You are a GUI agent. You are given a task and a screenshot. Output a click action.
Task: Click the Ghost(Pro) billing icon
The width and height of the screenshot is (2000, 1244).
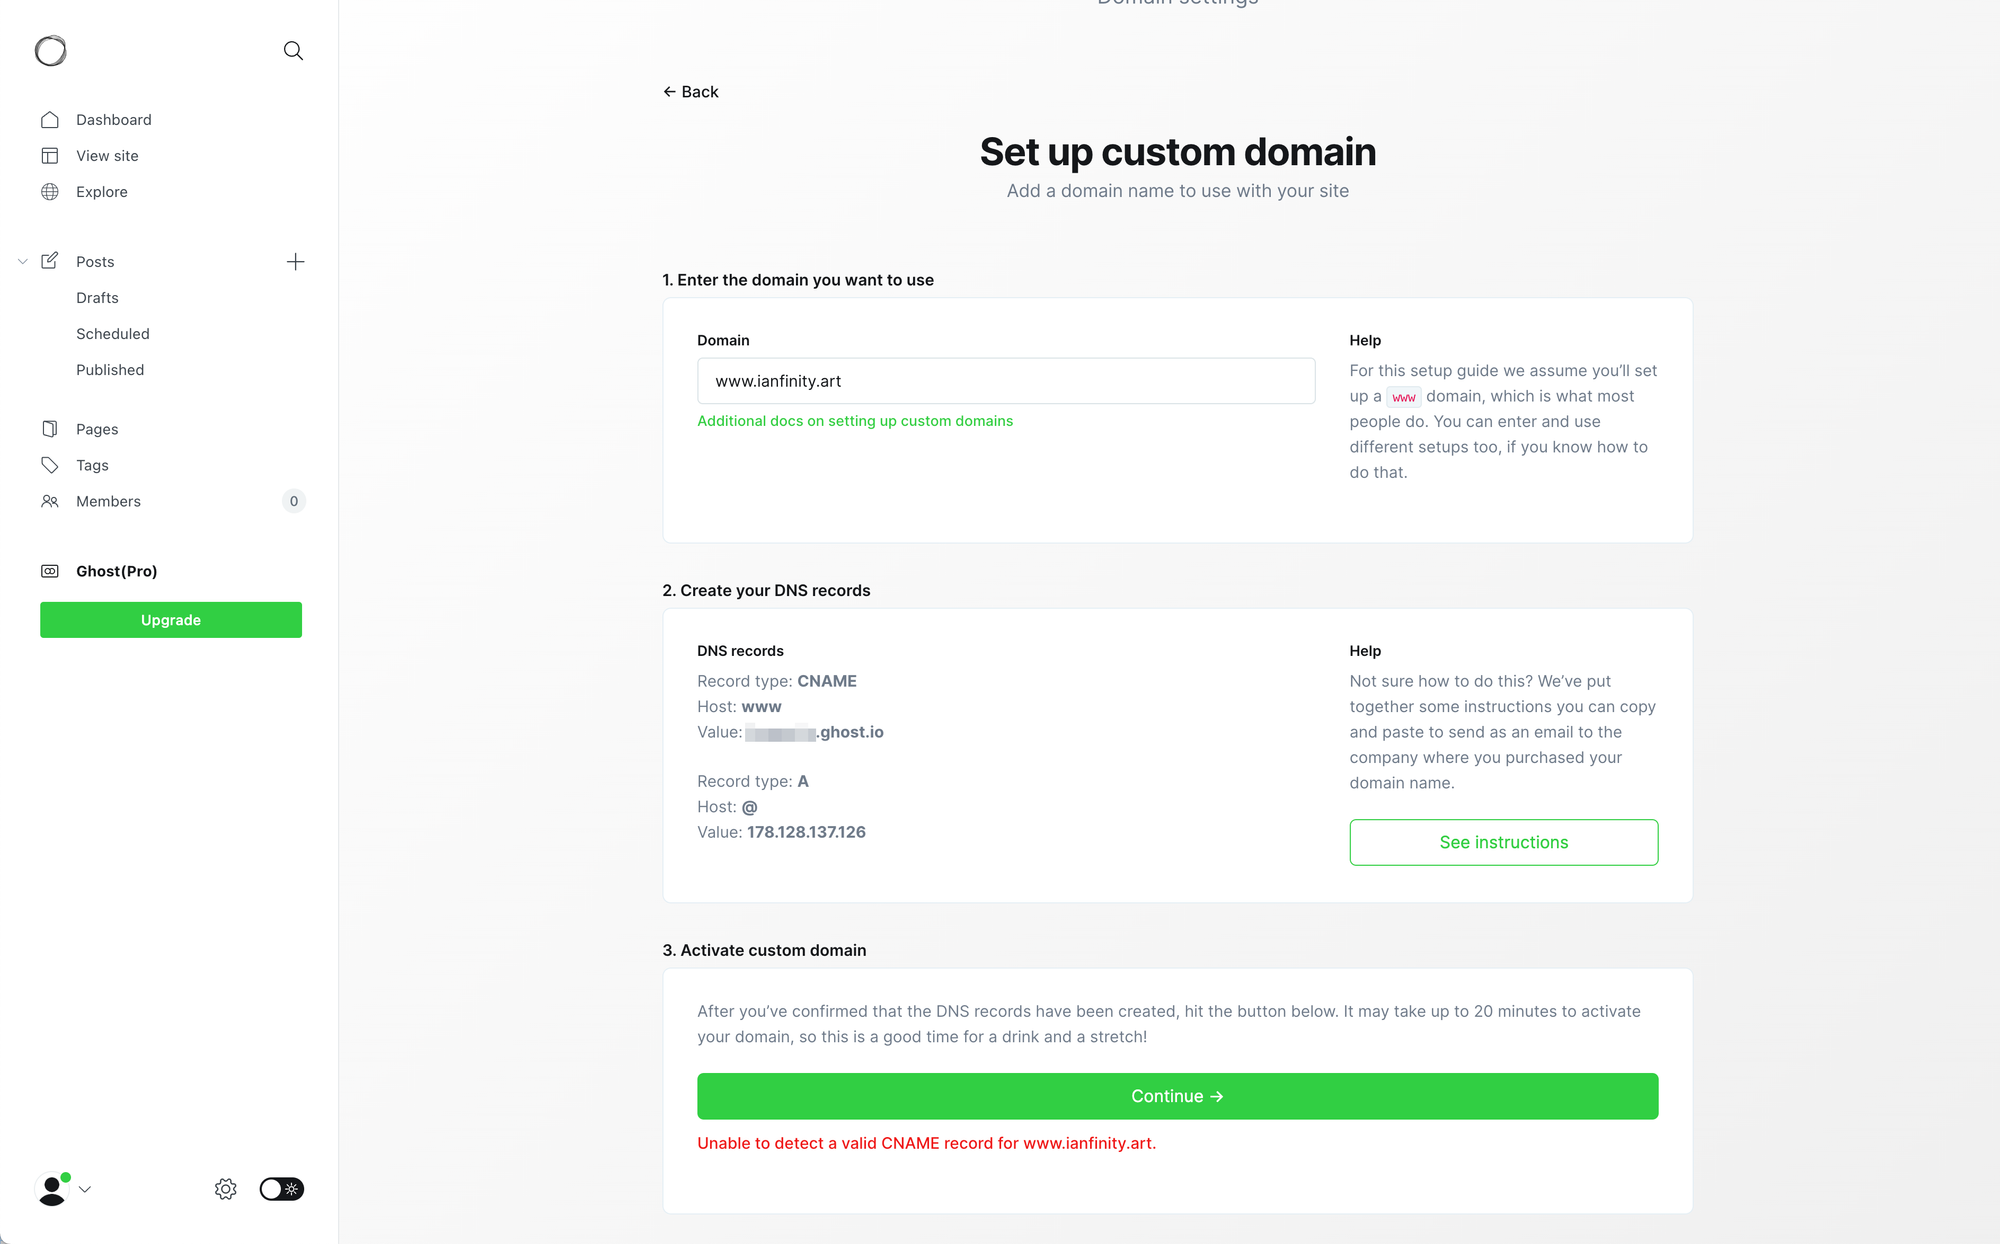click(x=50, y=571)
